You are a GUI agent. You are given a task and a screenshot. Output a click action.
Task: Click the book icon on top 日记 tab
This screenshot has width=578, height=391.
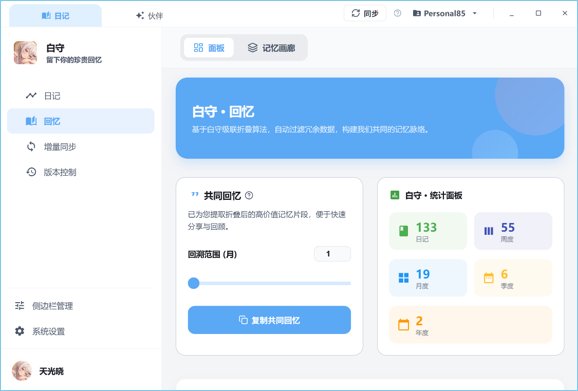tap(46, 15)
